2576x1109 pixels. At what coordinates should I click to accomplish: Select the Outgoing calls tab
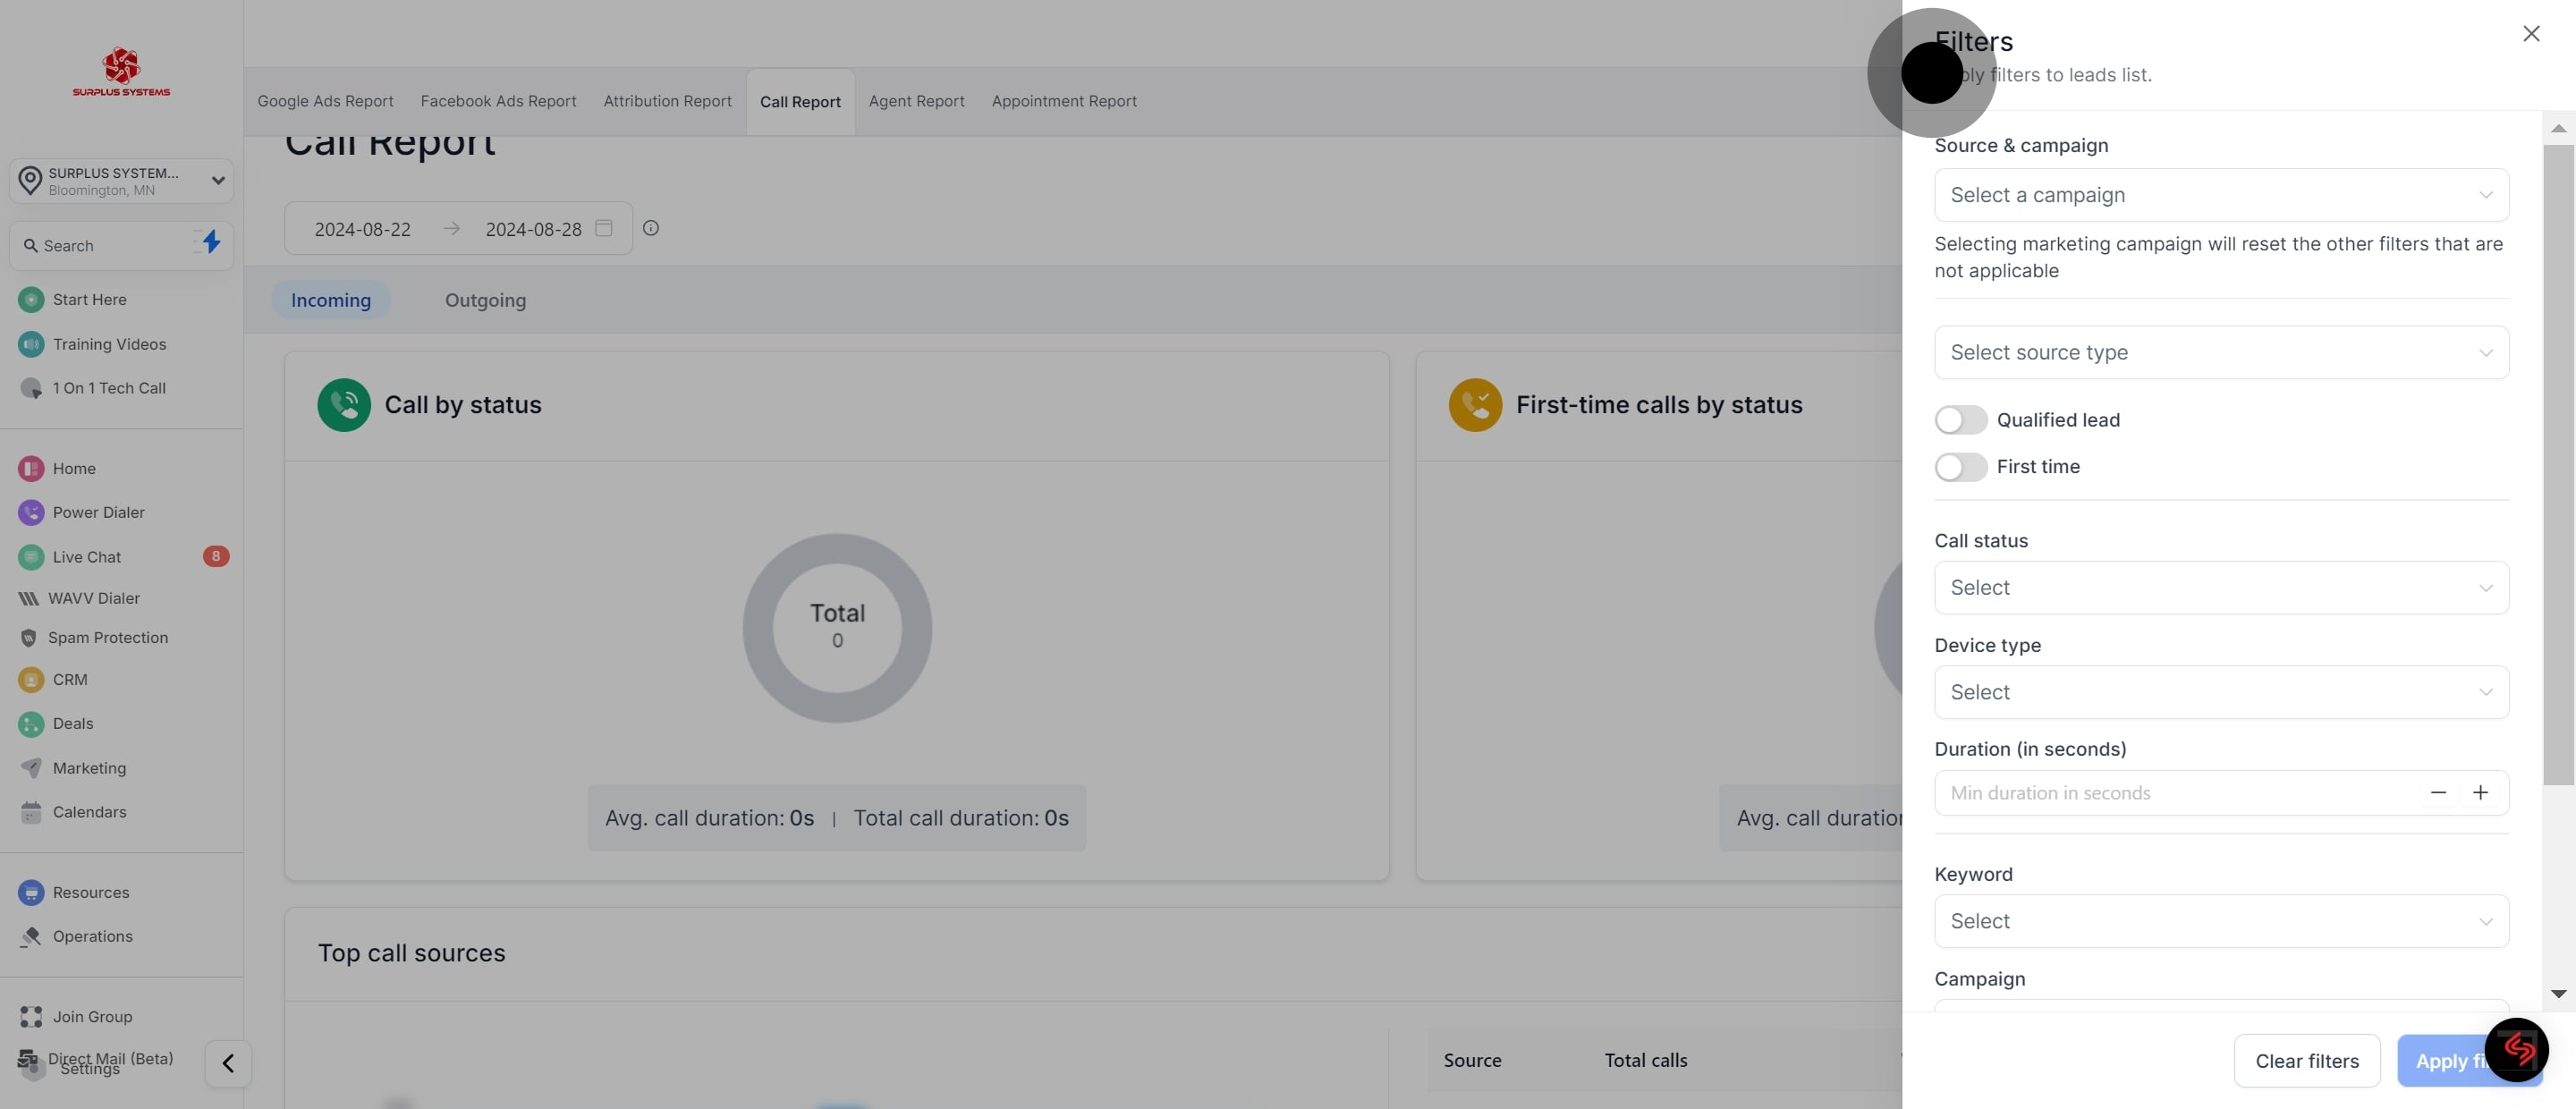tap(485, 300)
